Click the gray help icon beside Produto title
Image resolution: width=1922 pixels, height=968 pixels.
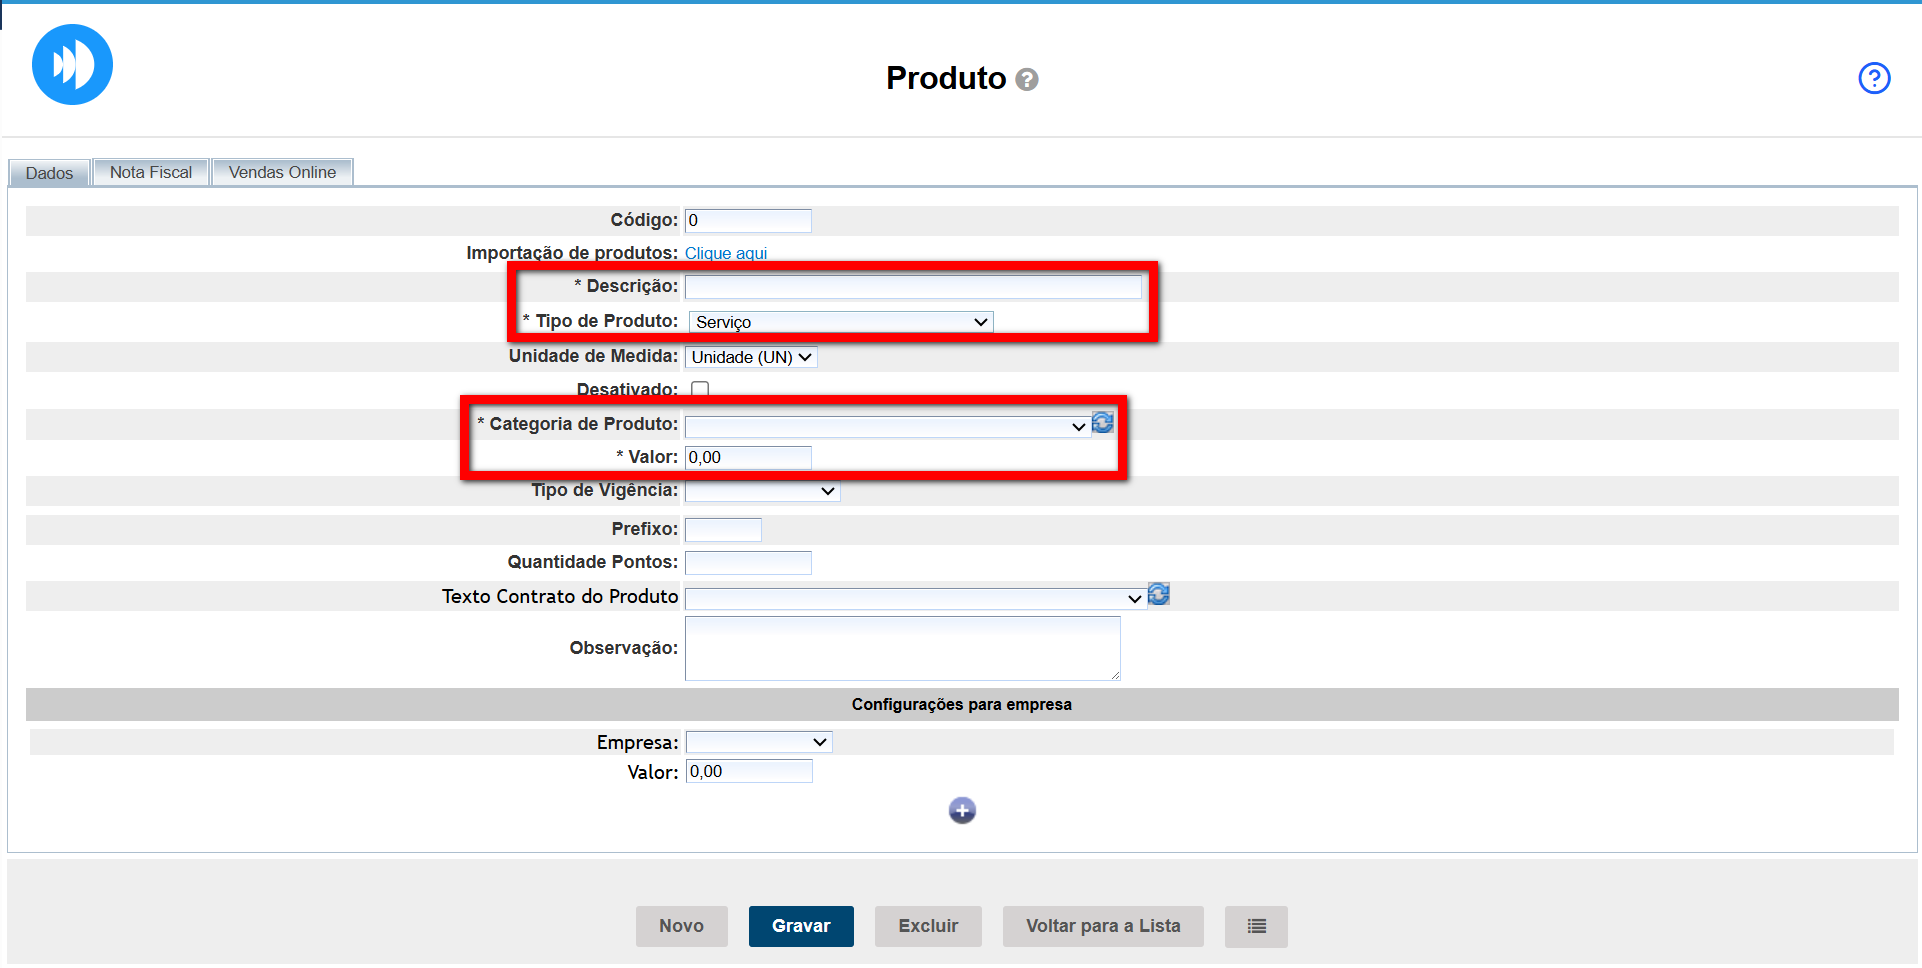point(1027,80)
